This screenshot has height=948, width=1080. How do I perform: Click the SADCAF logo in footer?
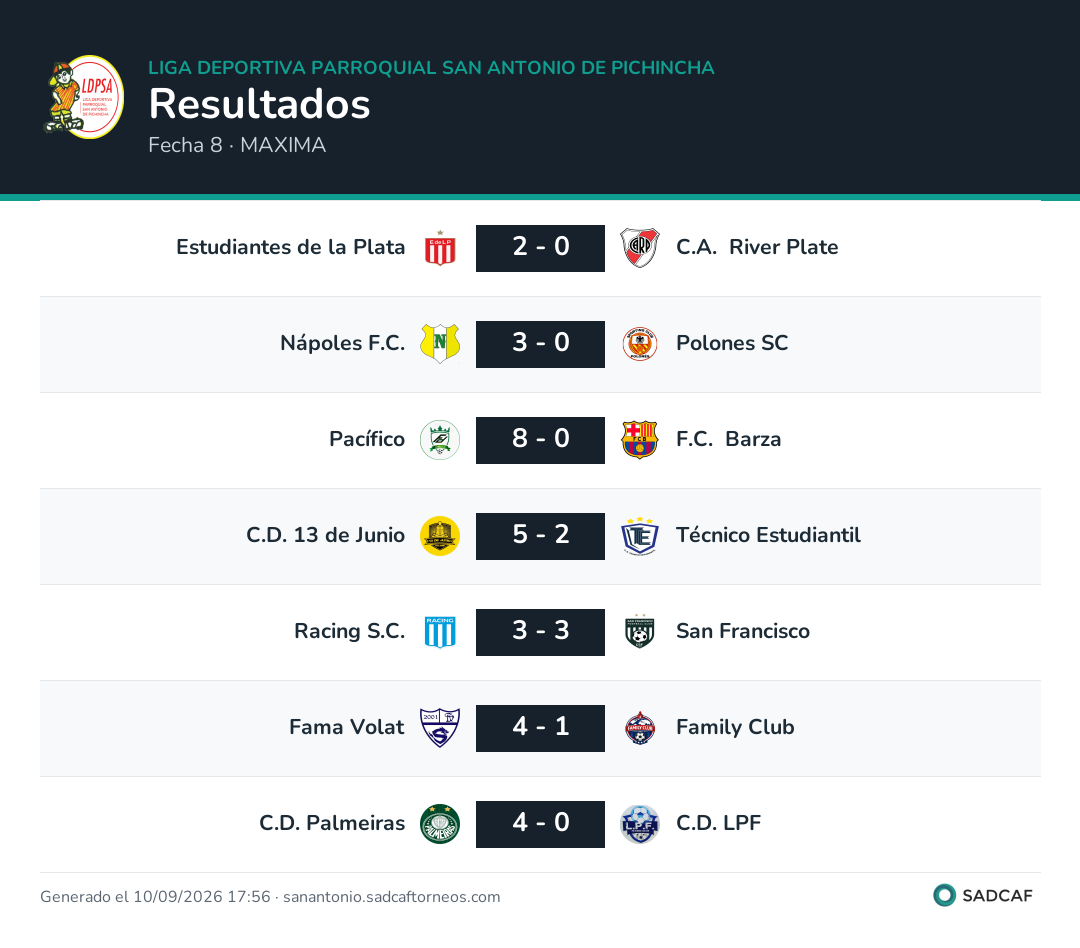(x=983, y=896)
